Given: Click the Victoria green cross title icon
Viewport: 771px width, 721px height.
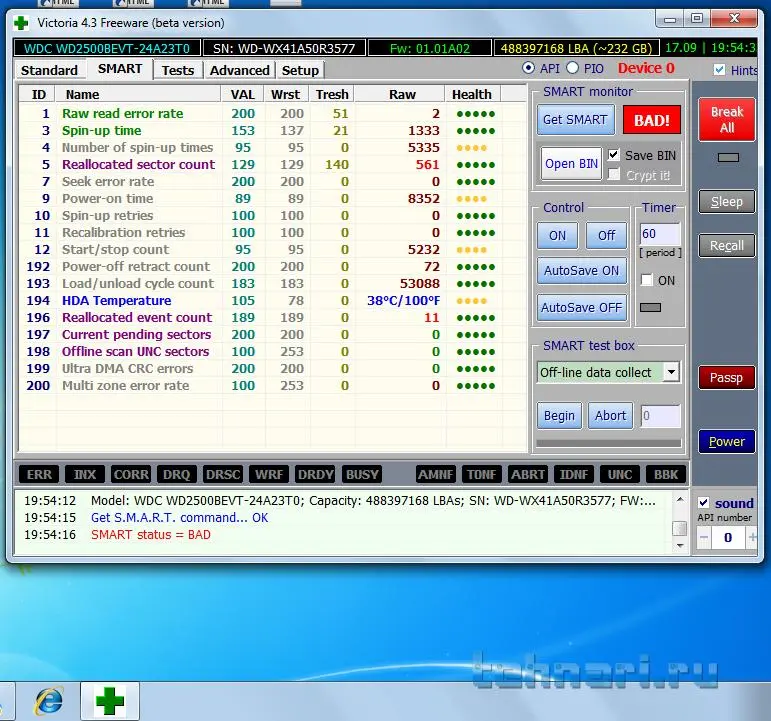Looking at the screenshot, I should coord(21,23).
